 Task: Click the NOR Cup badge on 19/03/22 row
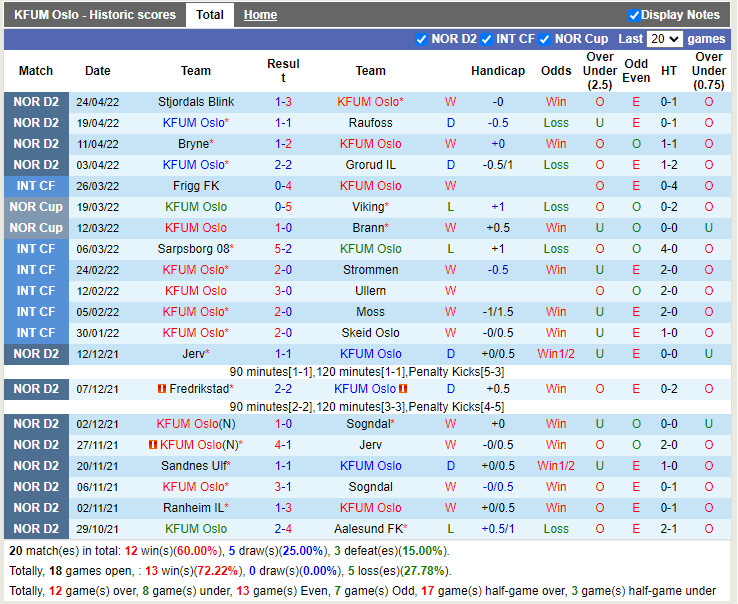click(36, 207)
